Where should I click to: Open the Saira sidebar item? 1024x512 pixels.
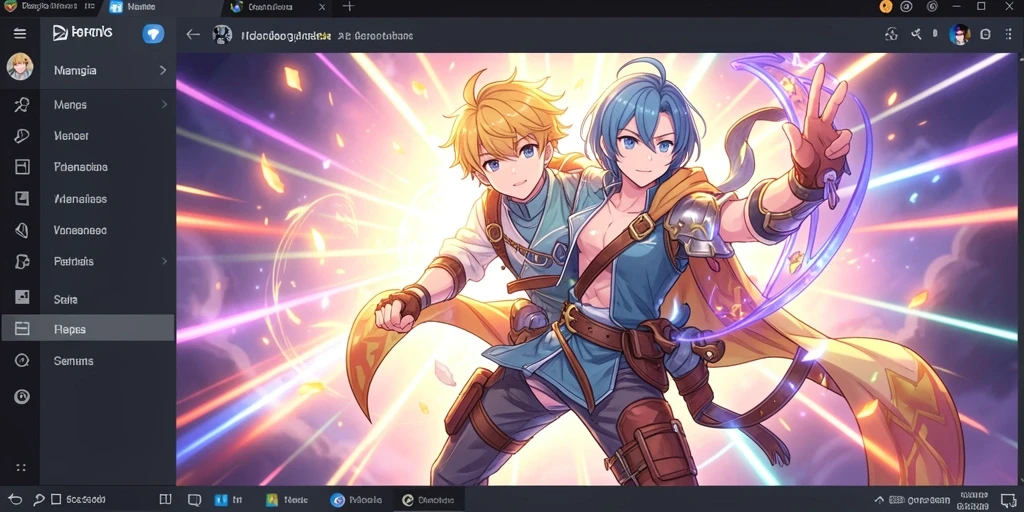pyautogui.click(x=108, y=299)
